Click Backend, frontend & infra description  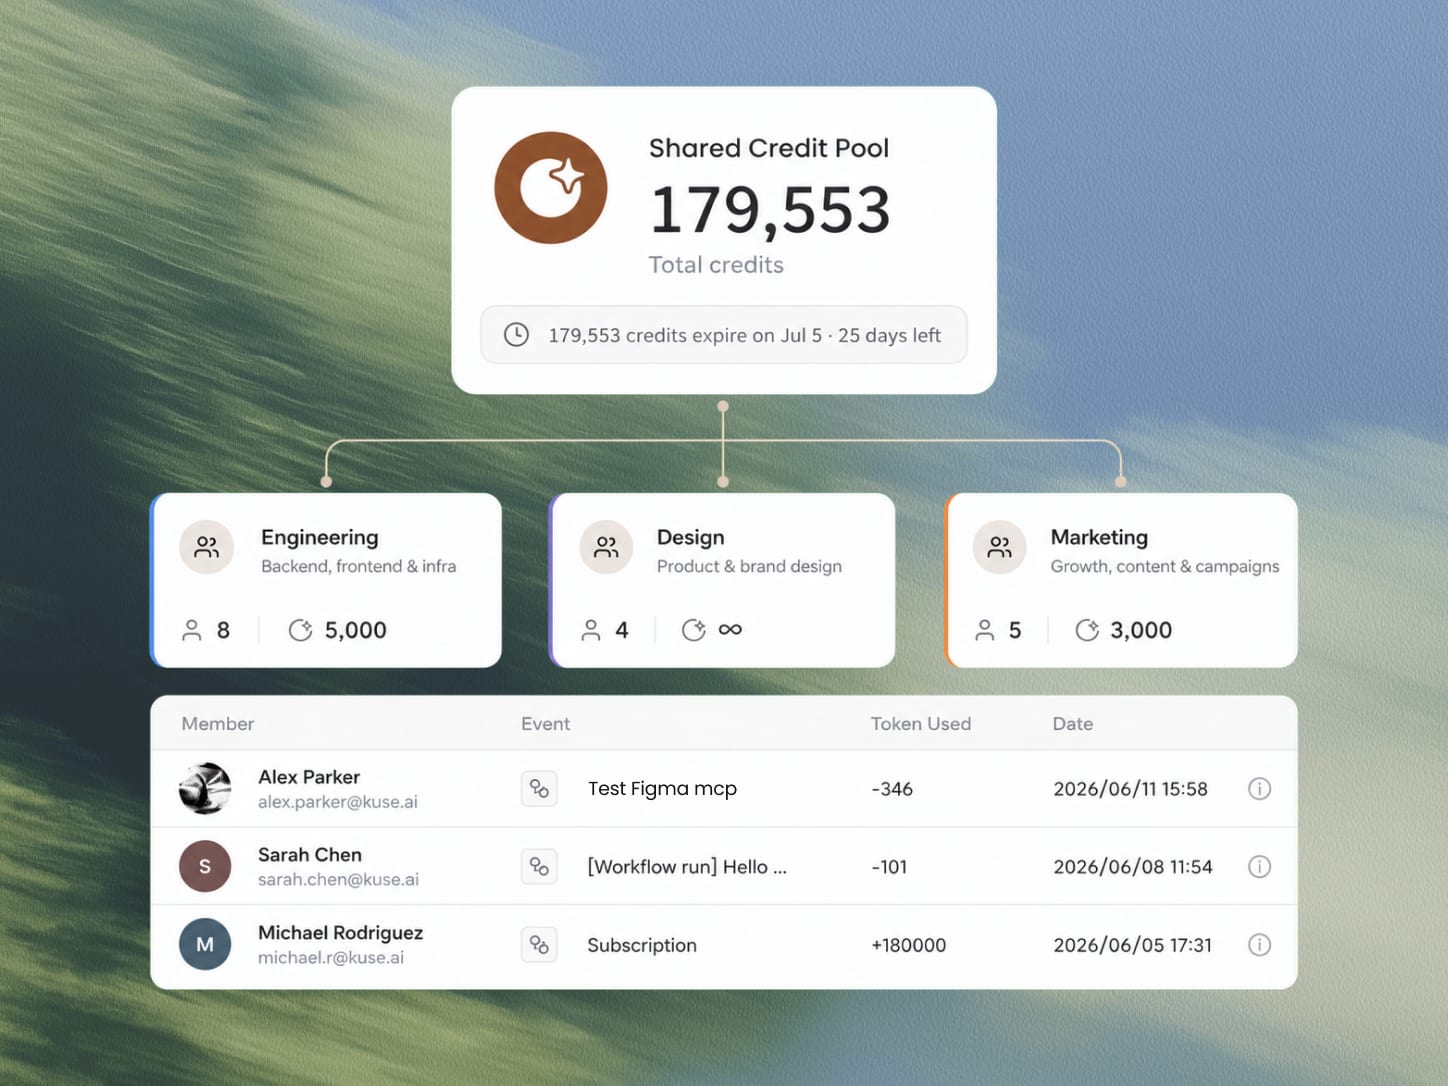[358, 566]
